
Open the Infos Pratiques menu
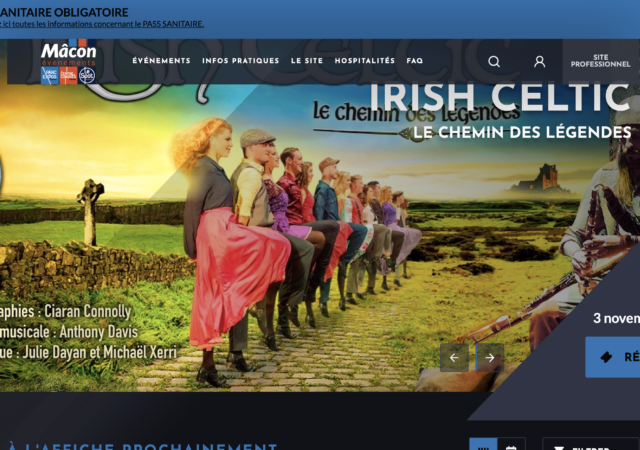click(x=240, y=61)
